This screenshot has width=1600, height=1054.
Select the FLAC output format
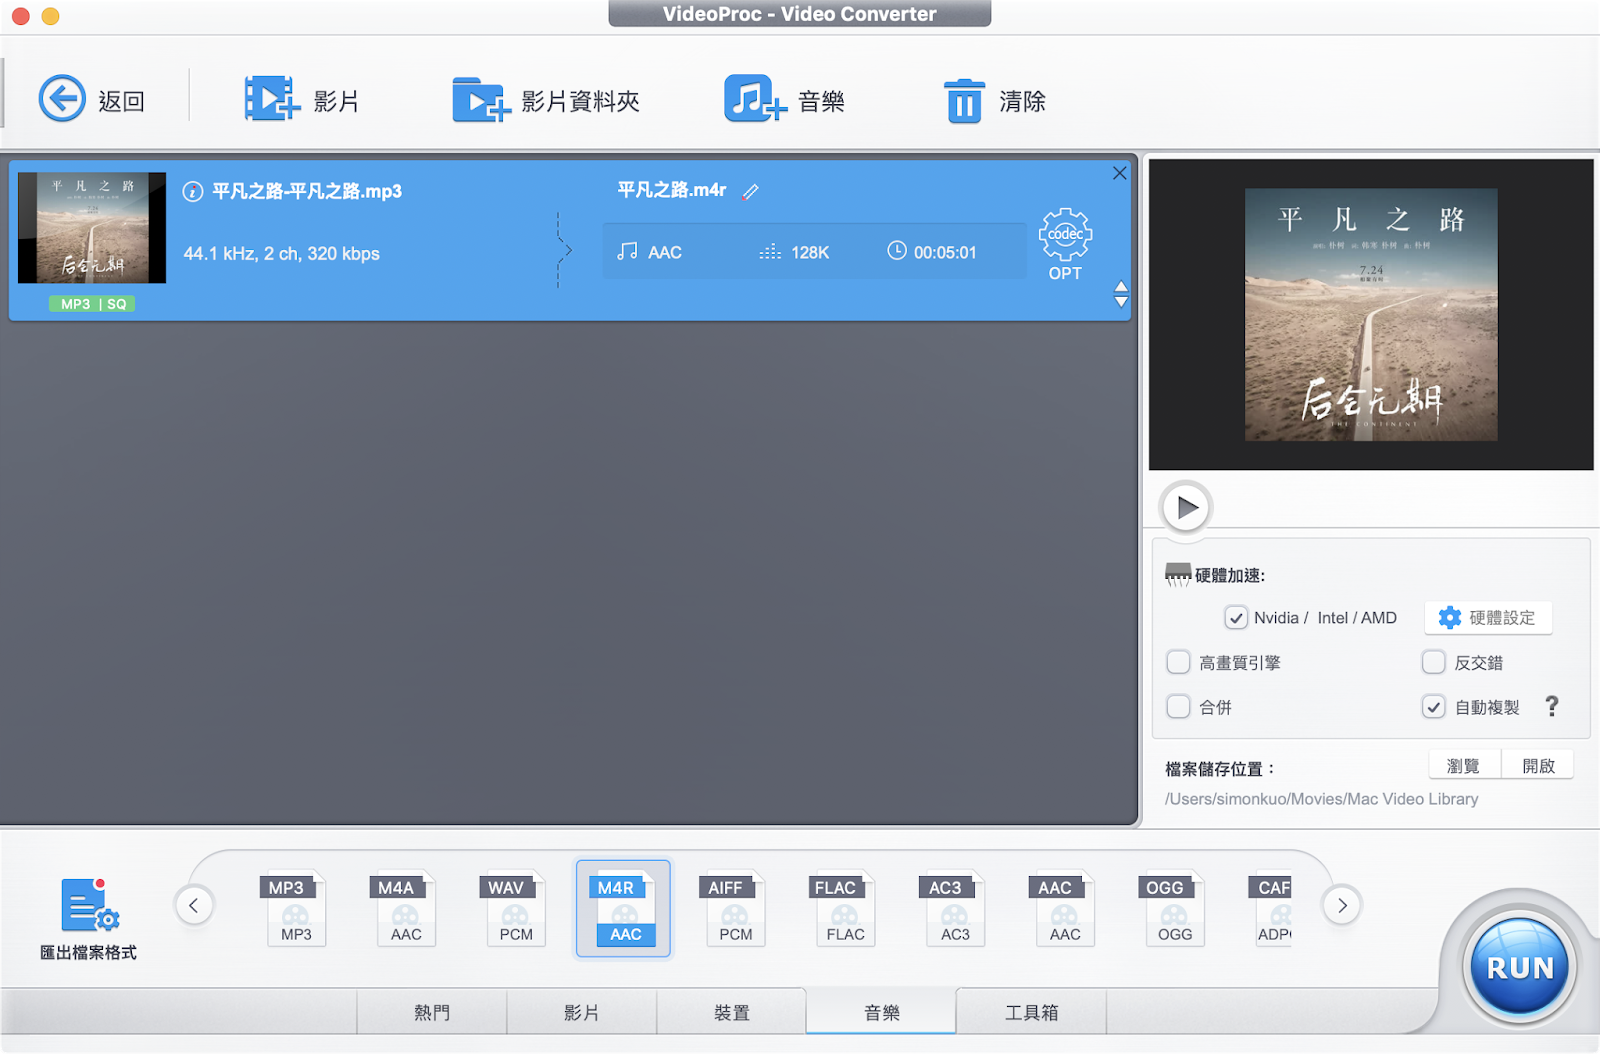pyautogui.click(x=844, y=909)
